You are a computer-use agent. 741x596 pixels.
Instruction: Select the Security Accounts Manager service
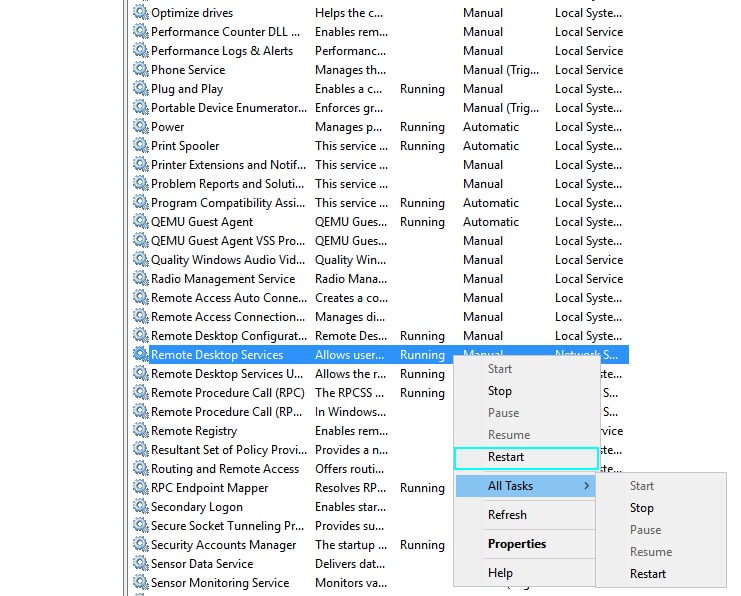click(224, 545)
